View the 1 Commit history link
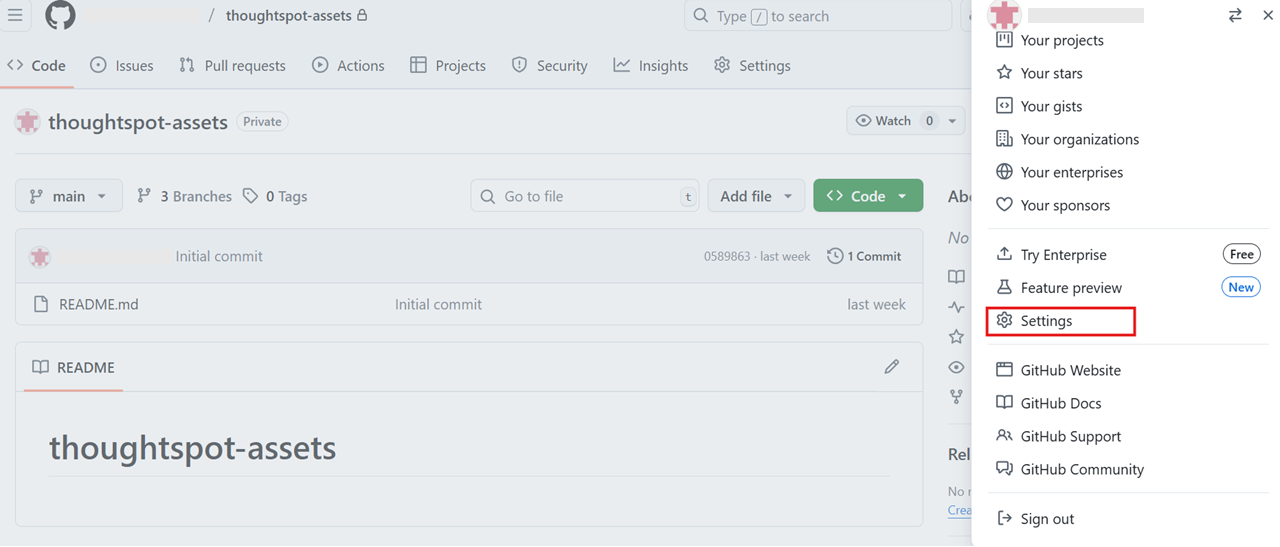This screenshot has width=1280, height=547. (x=864, y=256)
